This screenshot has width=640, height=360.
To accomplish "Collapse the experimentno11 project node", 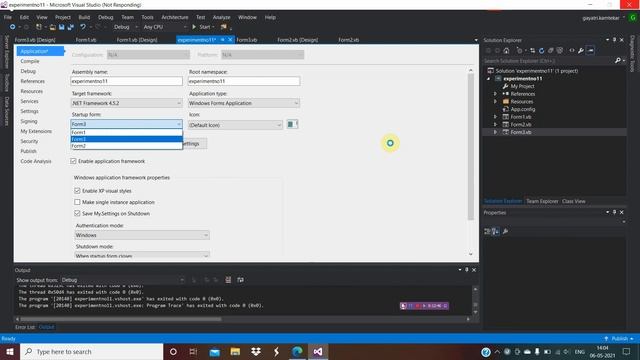I will click(x=489, y=78).
